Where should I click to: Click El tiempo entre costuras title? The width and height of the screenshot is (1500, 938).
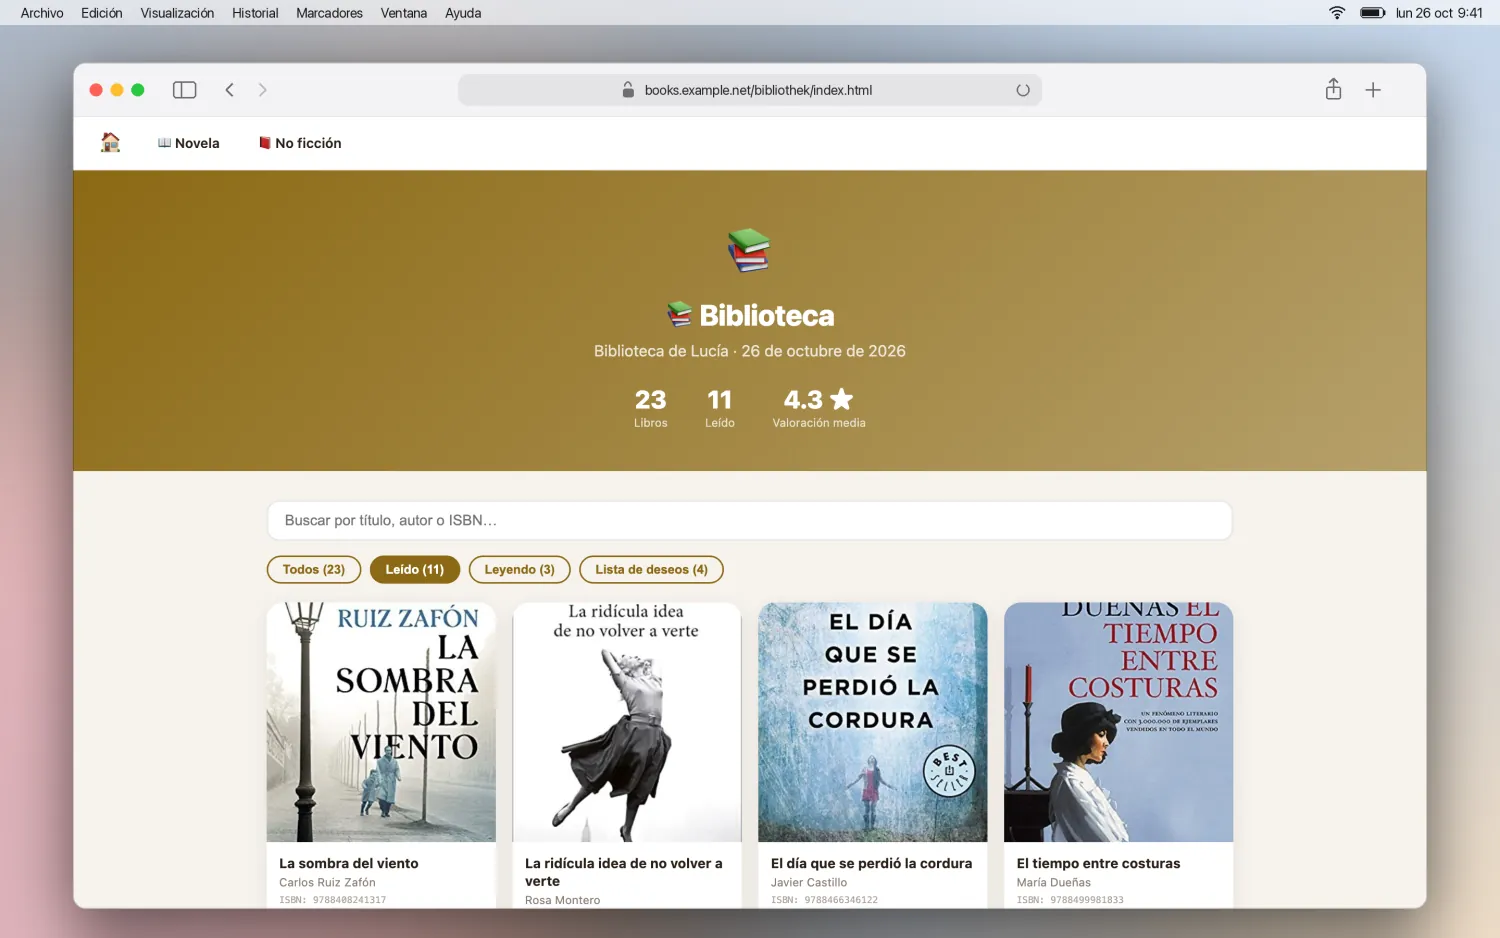tap(1098, 864)
